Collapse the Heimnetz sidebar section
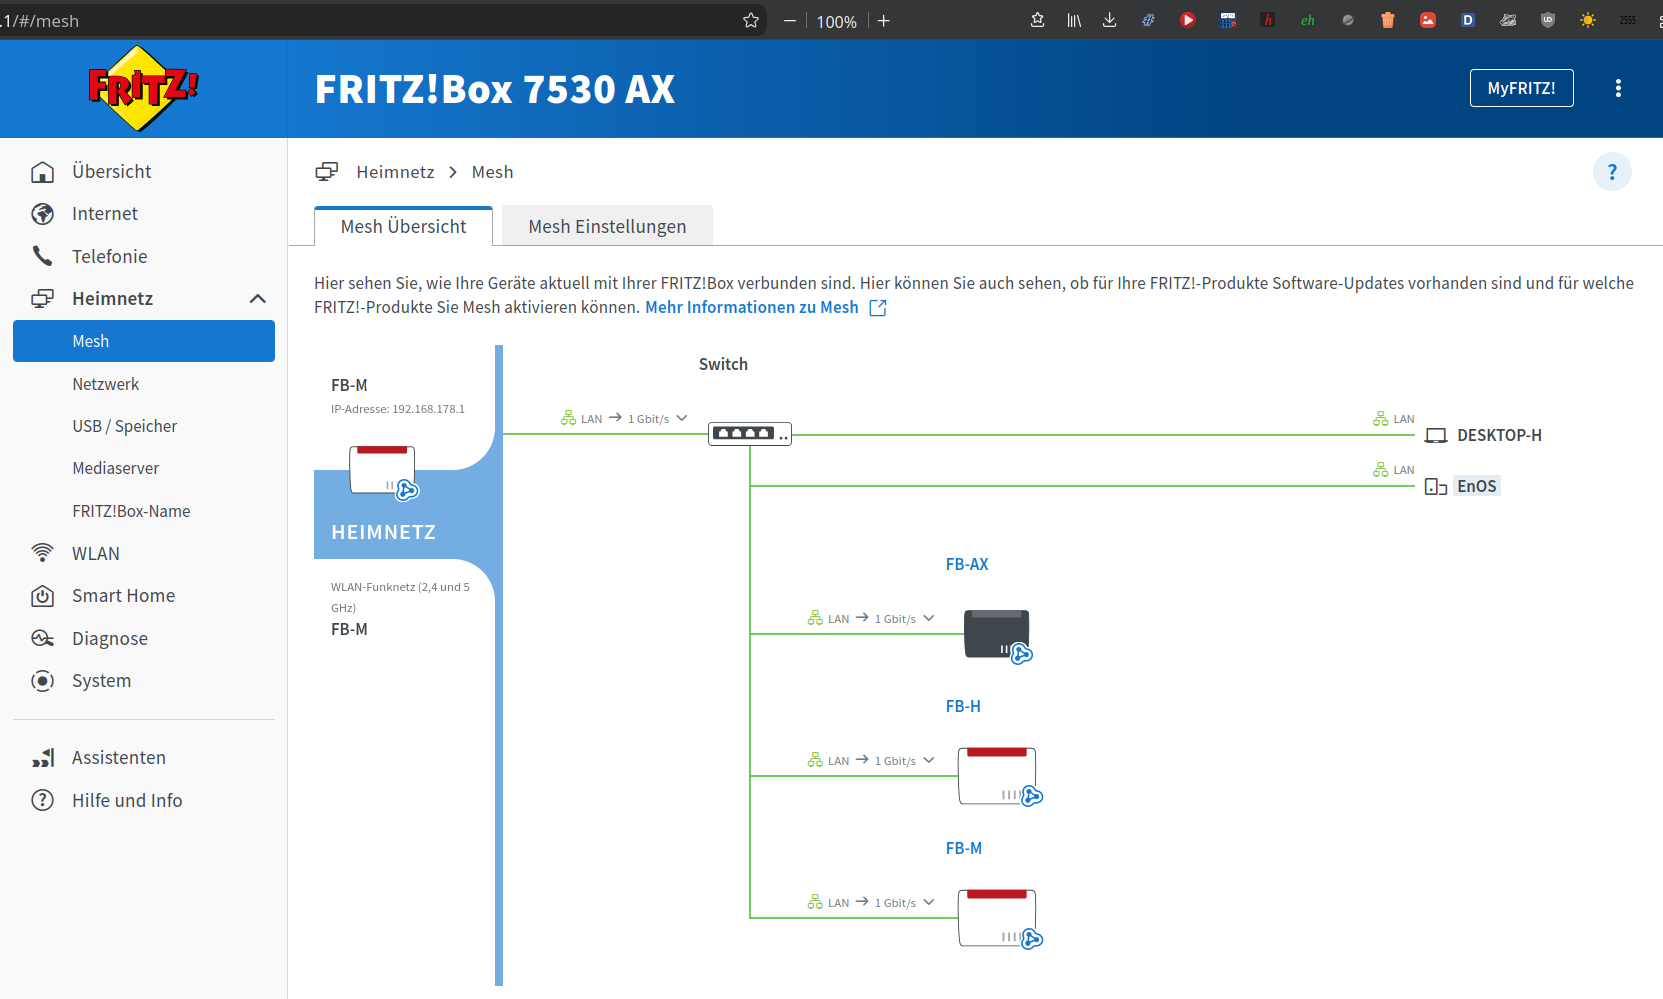 (x=257, y=299)
